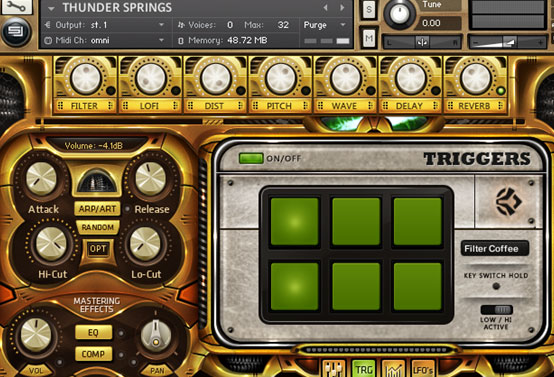Select the TRG triggers tab
The height and width of the screenshot is (377, 554).
pyautogui.click(x=364, y=369)
